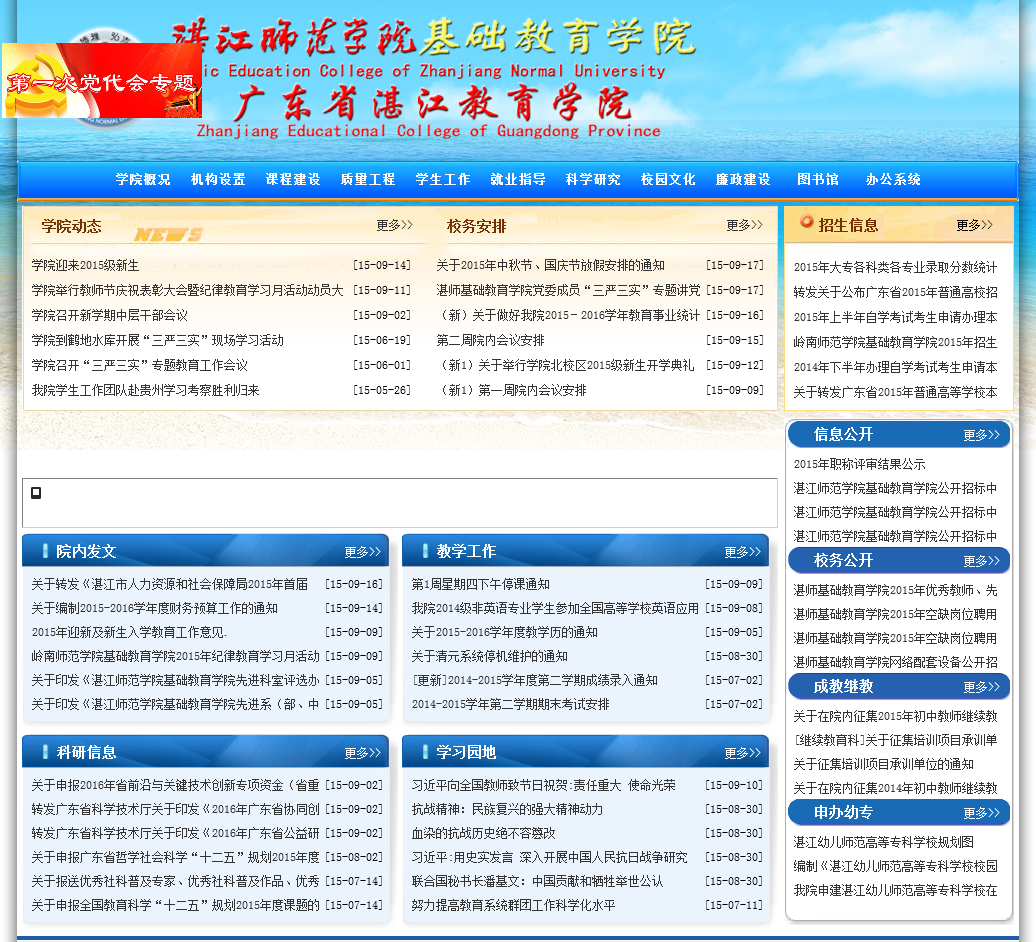Image resolution: width=1036 pixels, height=942 pixels.
Task: Open 湛江幼儿师范高等专科学校规划图
Action: 883,842
